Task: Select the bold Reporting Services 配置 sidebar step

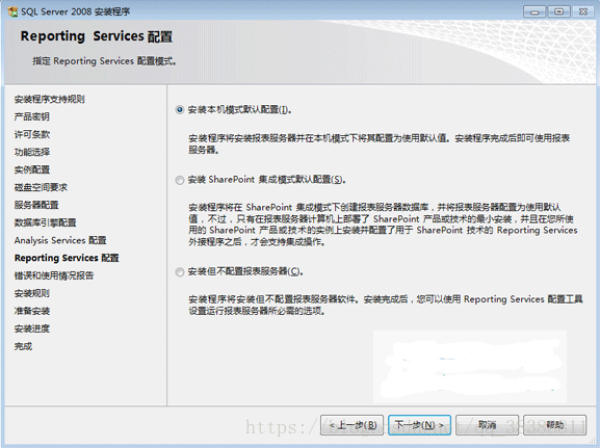Action: [x=67, y=258]
